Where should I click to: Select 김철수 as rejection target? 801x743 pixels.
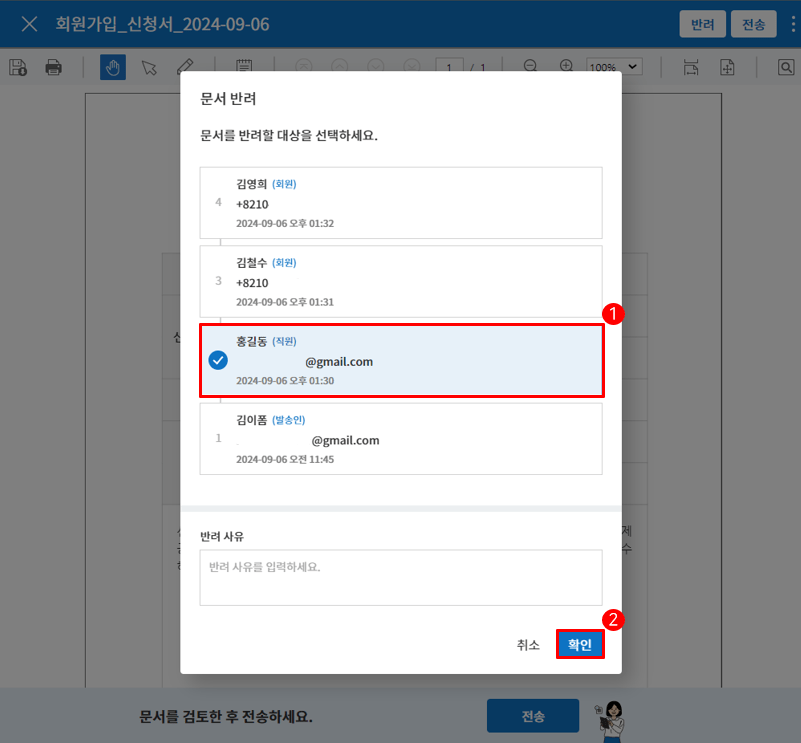401,282
